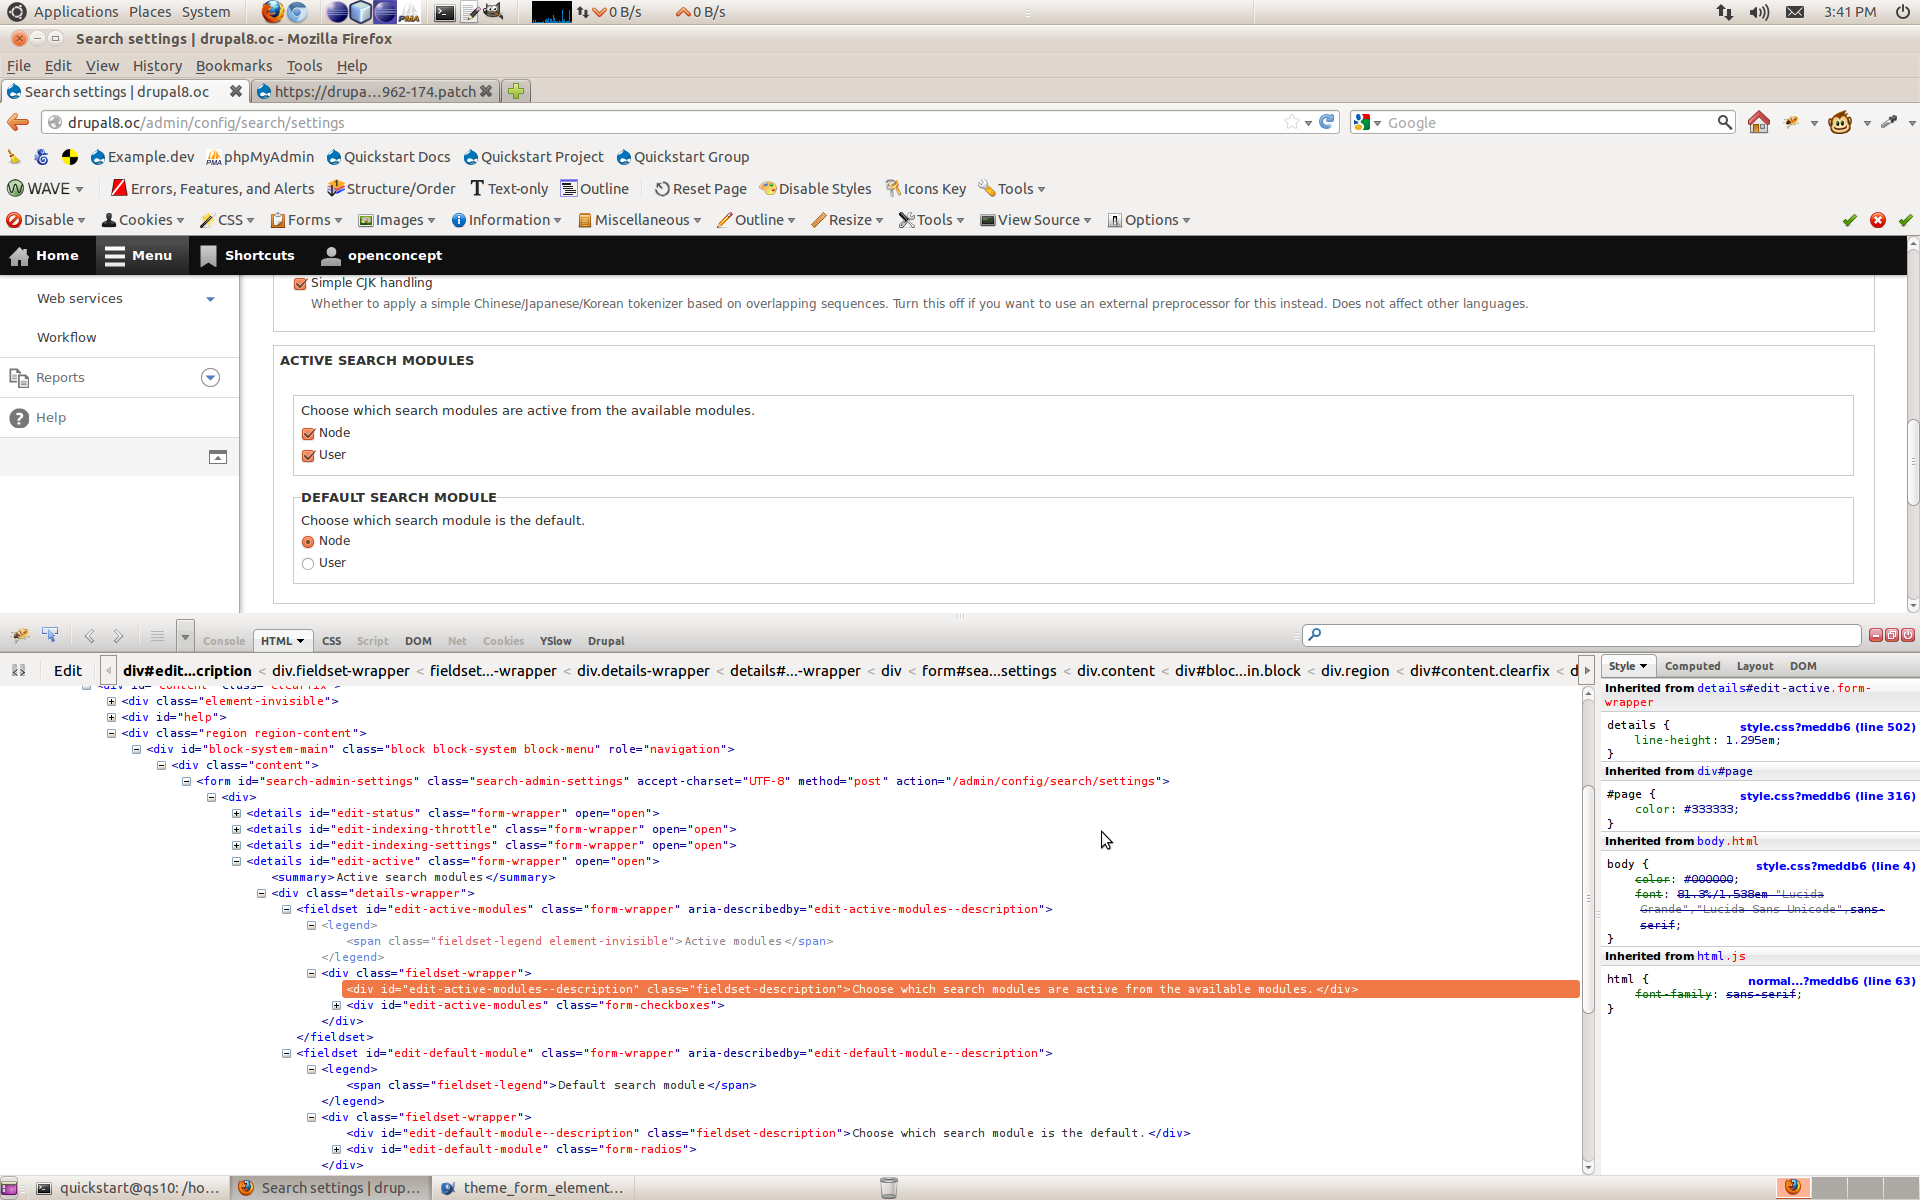Click the Firebug inspect element icon

pos(50,635)
